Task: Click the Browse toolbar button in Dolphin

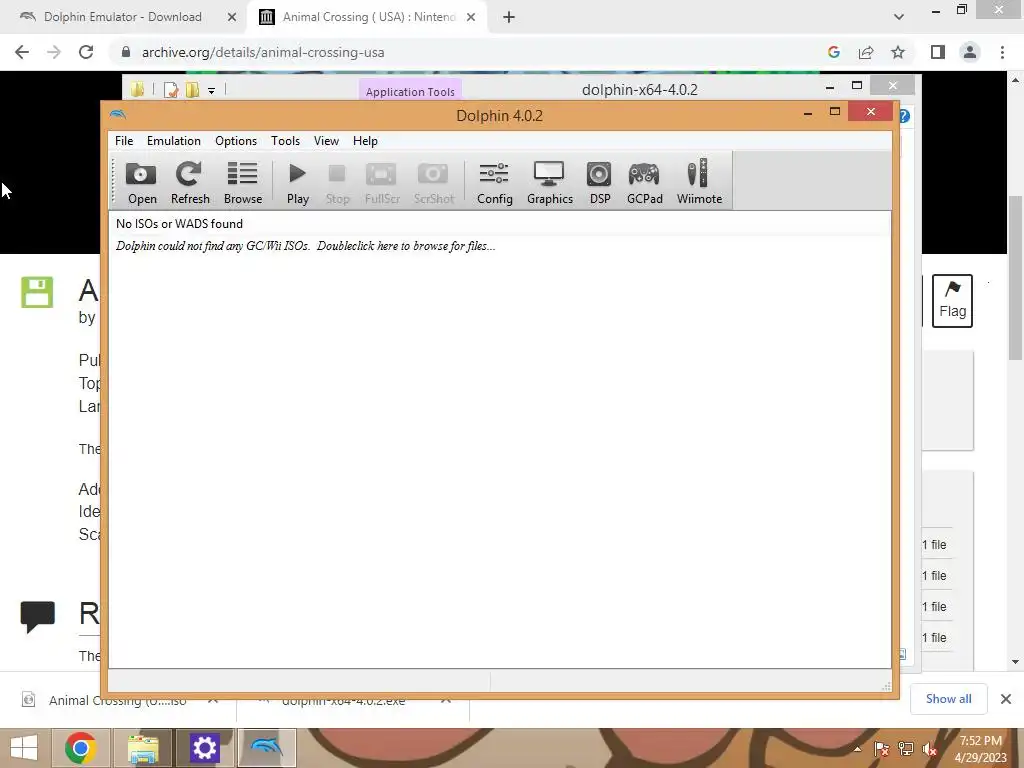Action: click(x=243, y=182)
